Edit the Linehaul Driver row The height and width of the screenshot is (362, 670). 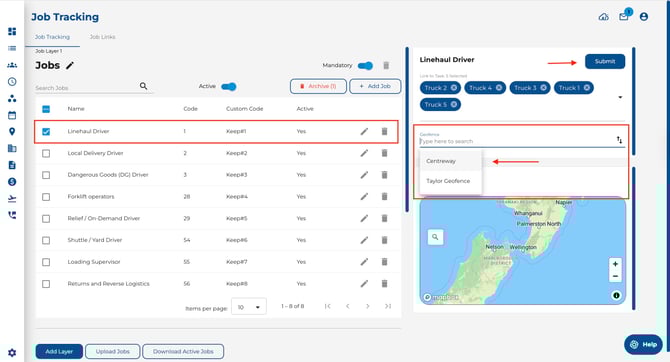click(364, 131)
